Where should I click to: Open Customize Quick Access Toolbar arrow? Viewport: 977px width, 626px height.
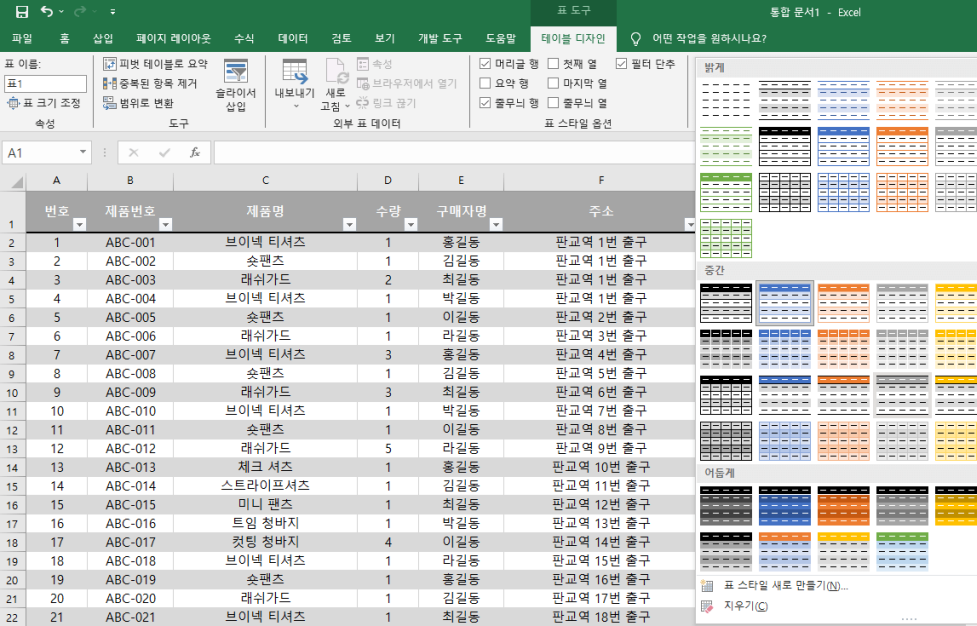[113, 12]
